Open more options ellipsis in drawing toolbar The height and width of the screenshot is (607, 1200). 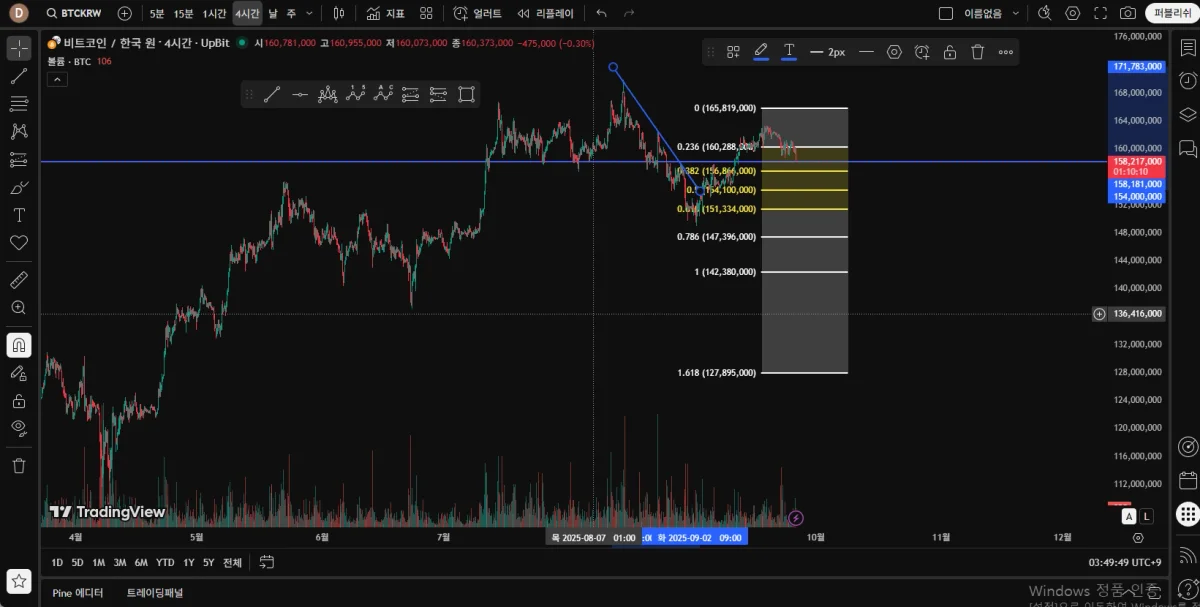pos(1006,52)
